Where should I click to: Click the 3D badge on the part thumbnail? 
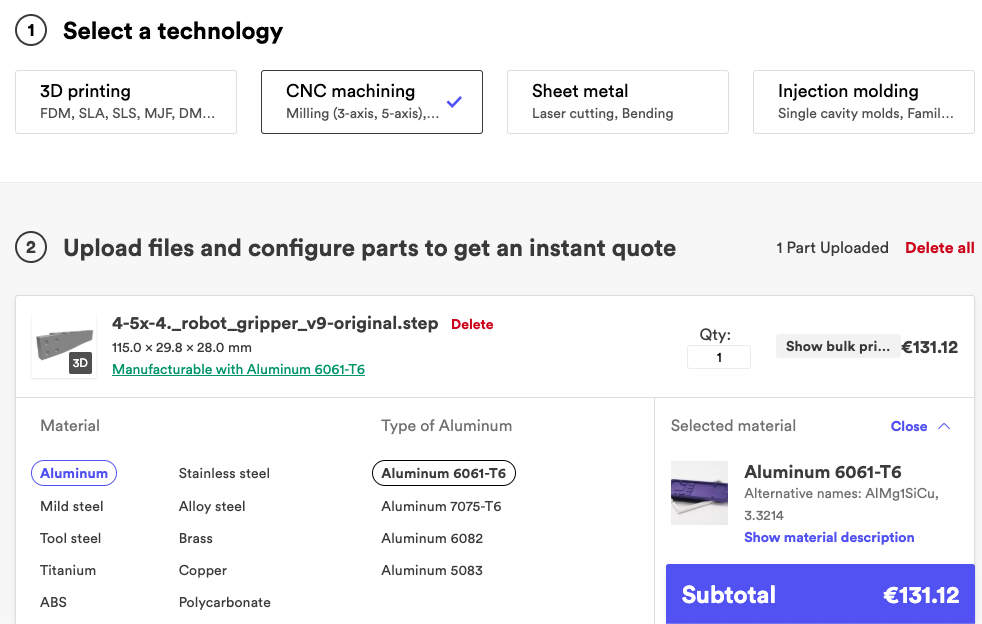pyautogui.click(x=80, y=363)
